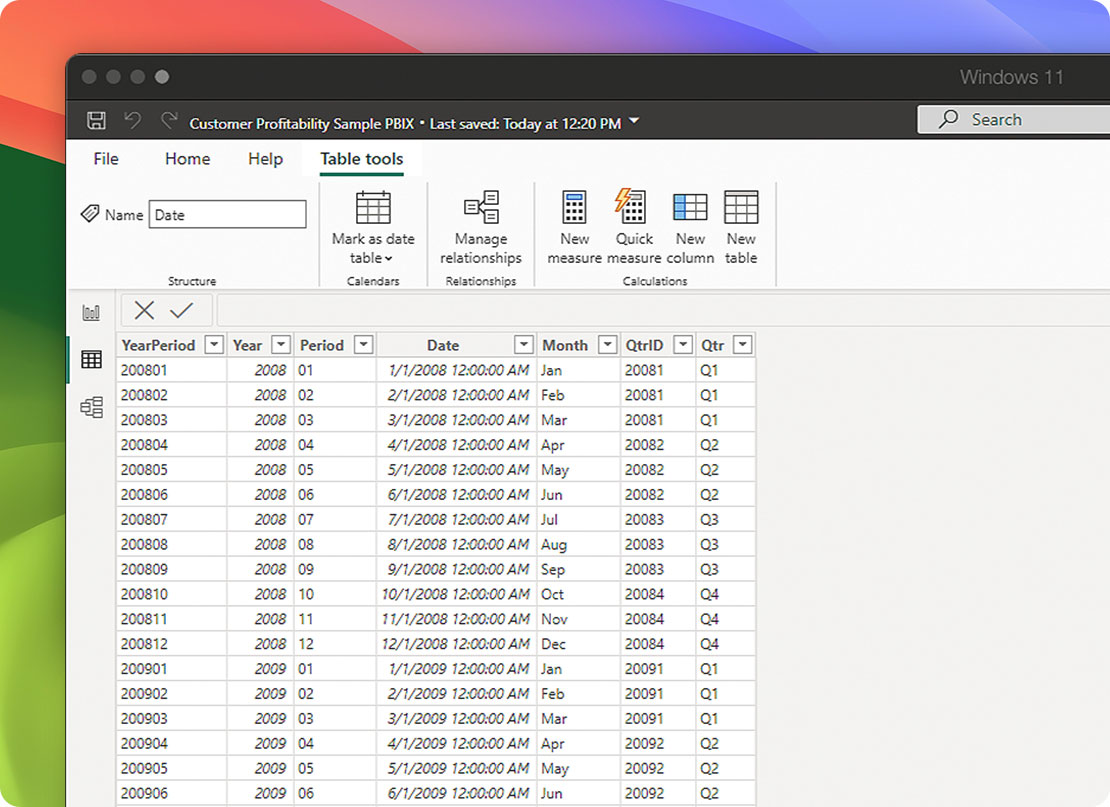
Task: Open the YearPeriod column filter dropdown
Action: point(213,345)
